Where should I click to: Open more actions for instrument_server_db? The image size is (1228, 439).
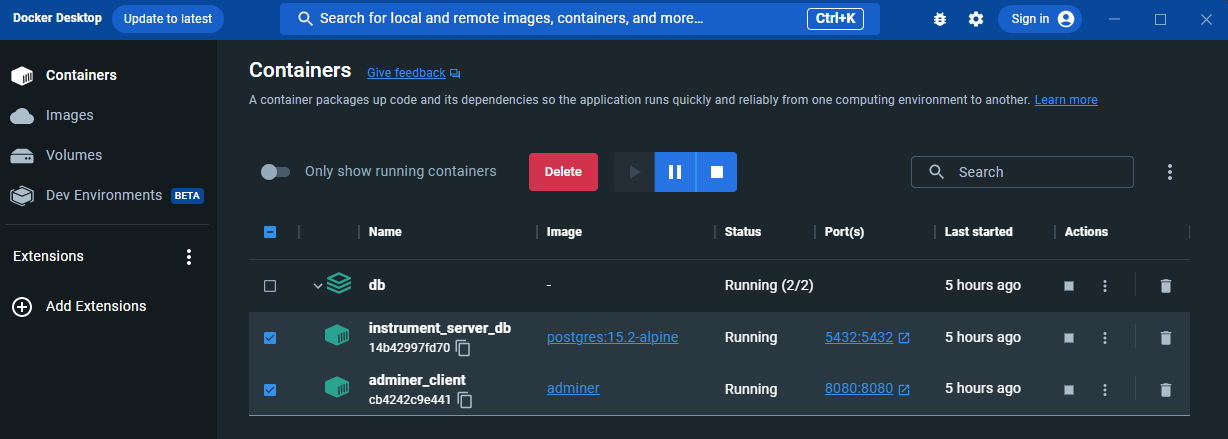(x=1105, y=338)
